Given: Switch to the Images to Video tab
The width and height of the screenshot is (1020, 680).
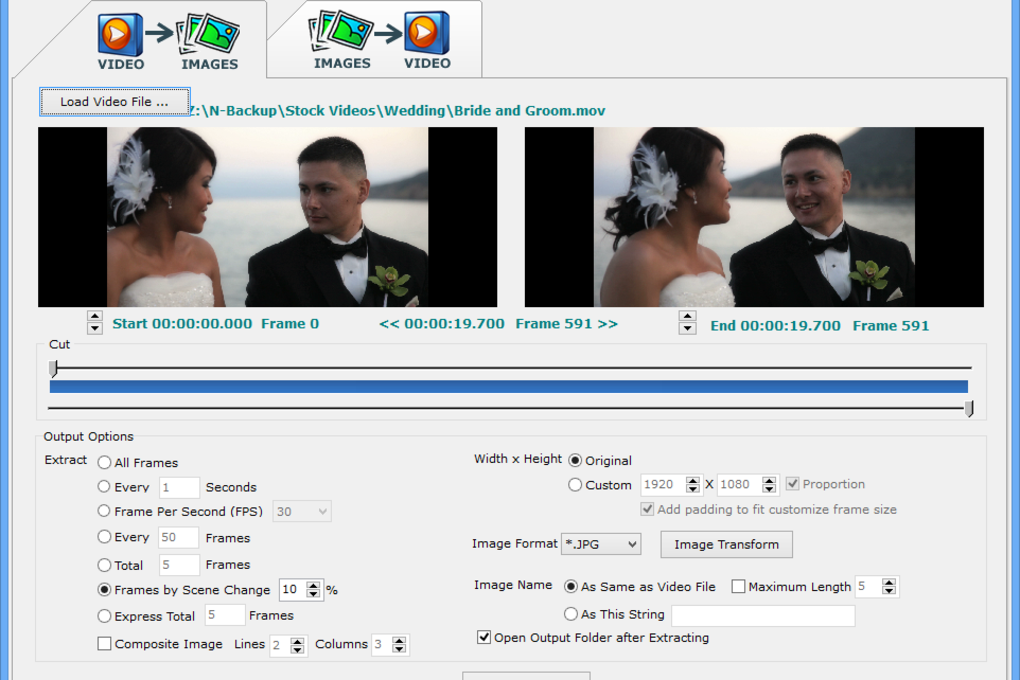Looking at the screenshot, I should 381,40.
